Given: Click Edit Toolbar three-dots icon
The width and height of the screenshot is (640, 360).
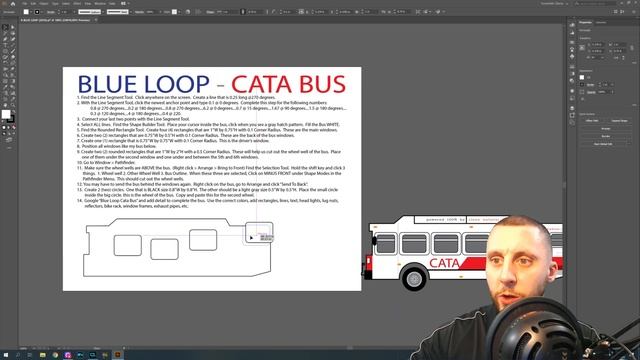Looking at the screenshot, I should [9, 147].
